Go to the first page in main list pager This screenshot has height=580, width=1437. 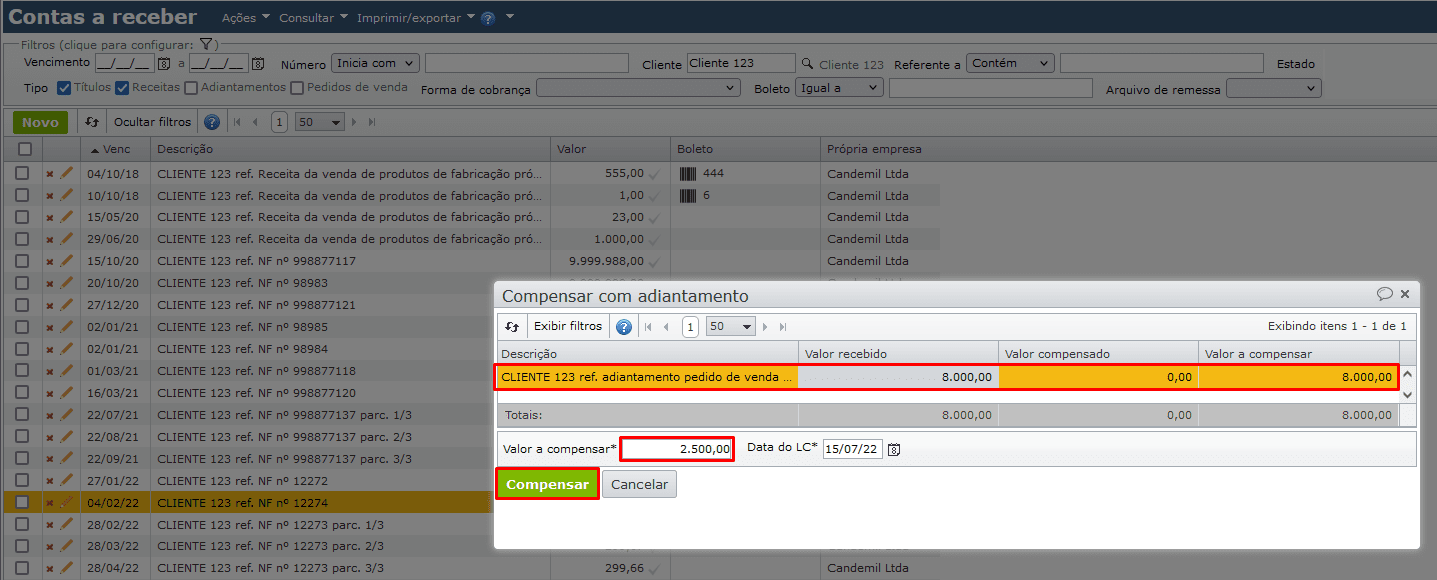coord(237,122)
